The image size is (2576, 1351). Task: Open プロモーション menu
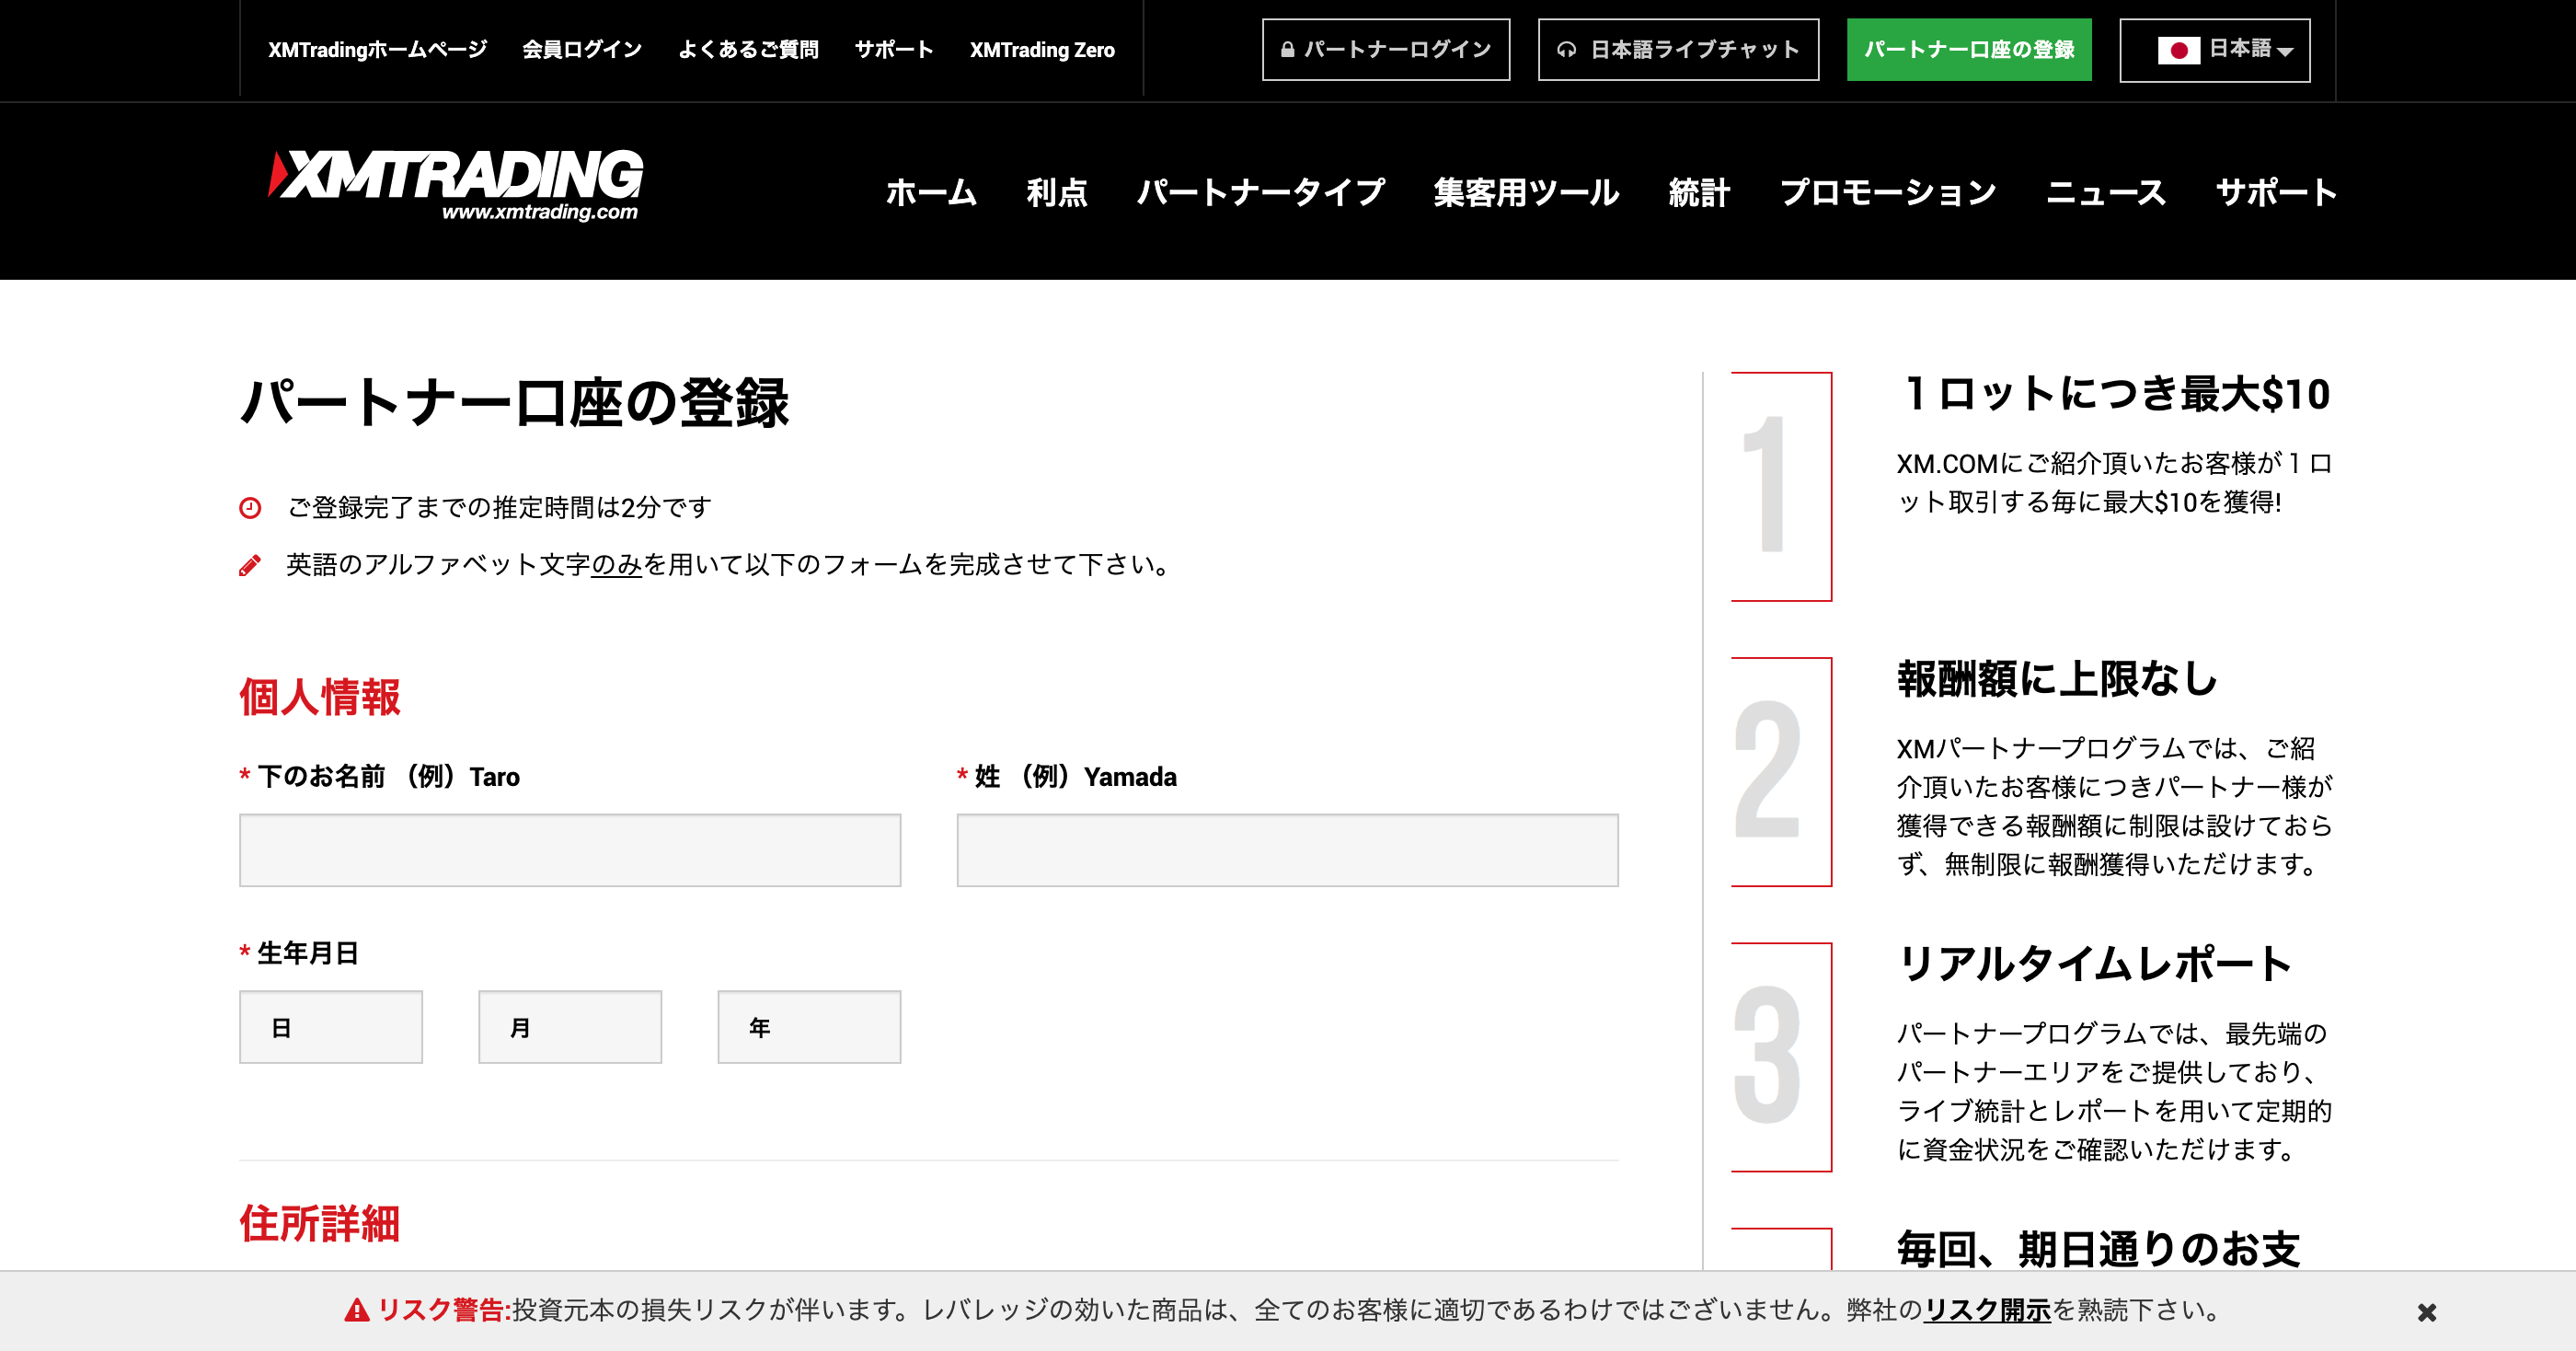(1888, 192)
